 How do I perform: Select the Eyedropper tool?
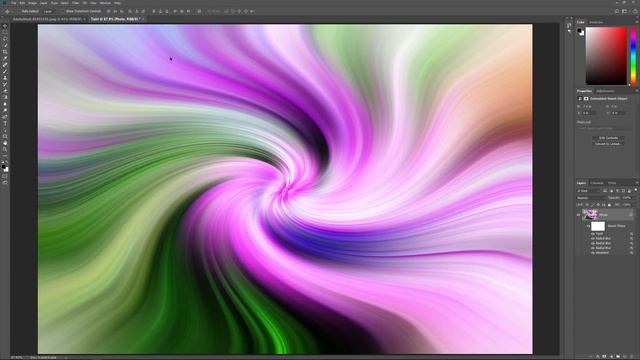click(x=5, y=59)
